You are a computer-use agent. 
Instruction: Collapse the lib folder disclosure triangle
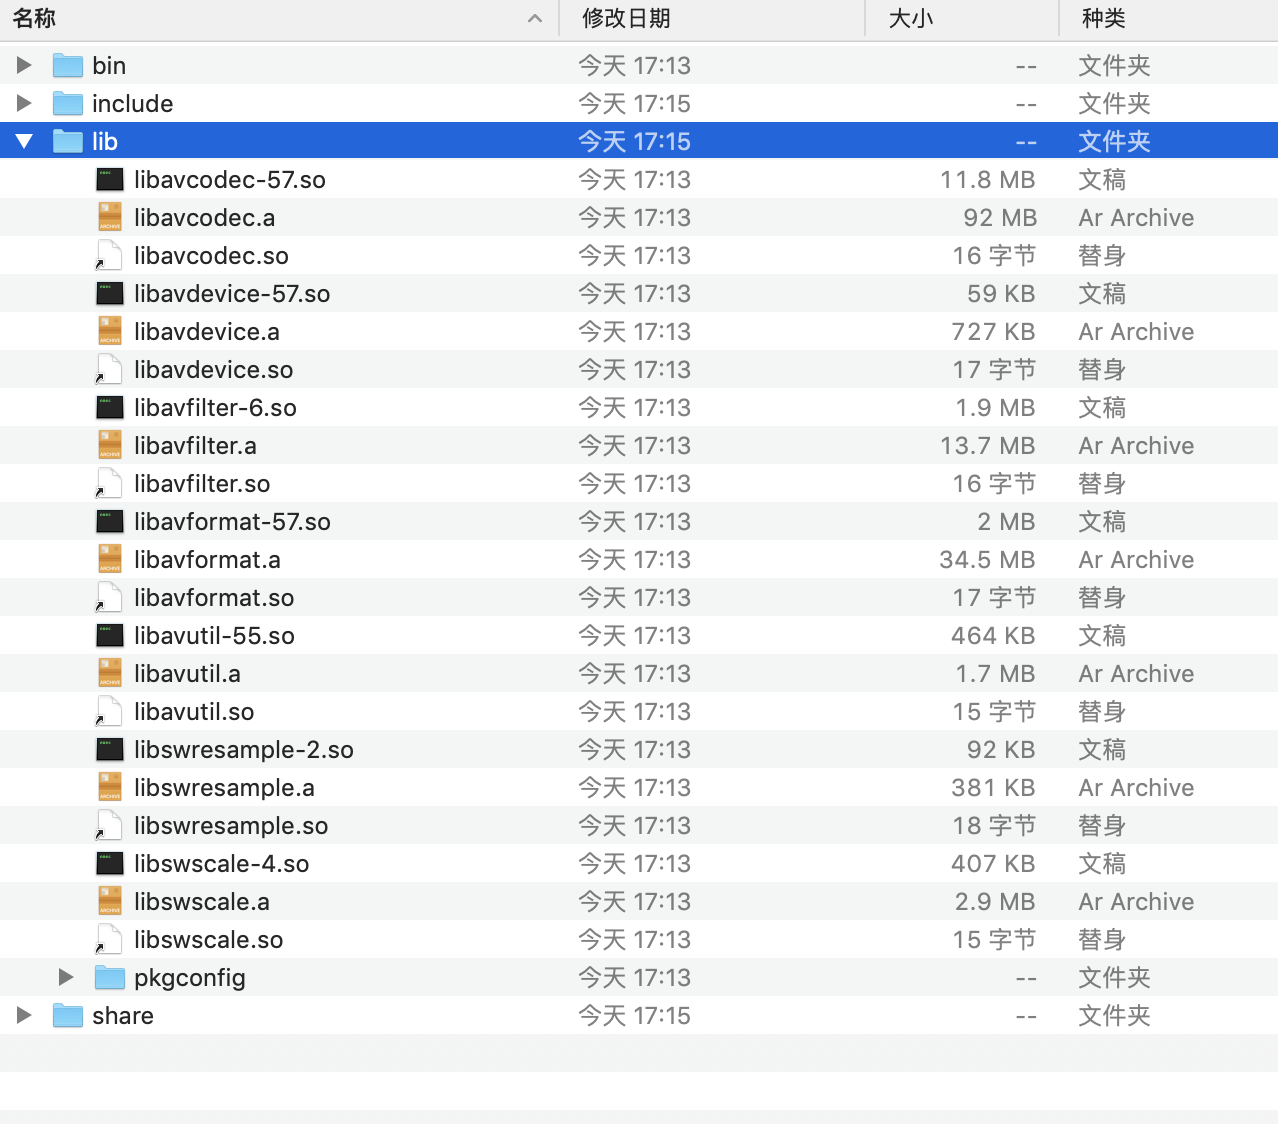pos(23,140)
